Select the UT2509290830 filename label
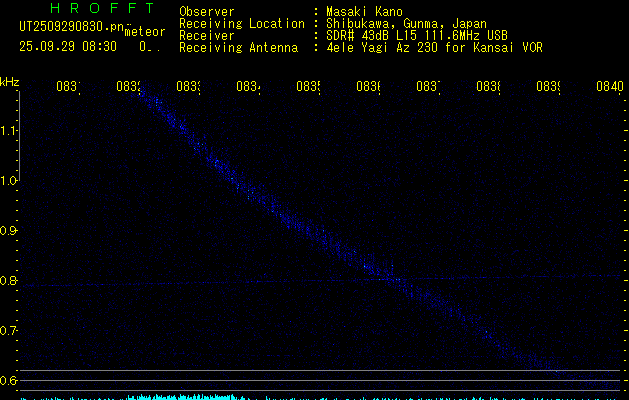The width and height of the screenshot is (629, 400). [69, 27]
